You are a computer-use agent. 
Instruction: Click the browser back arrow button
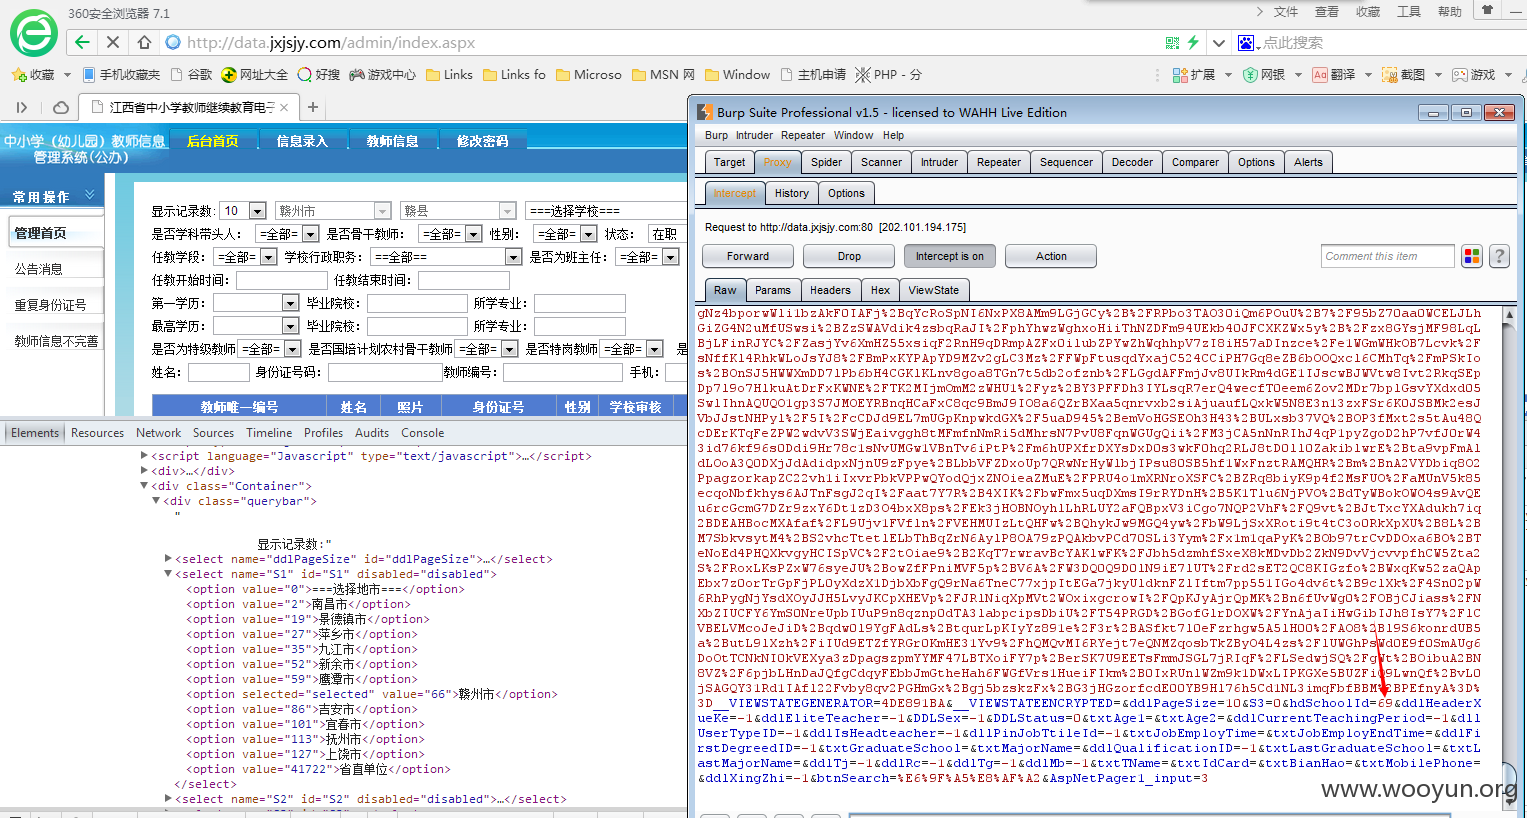coord(82,42)
